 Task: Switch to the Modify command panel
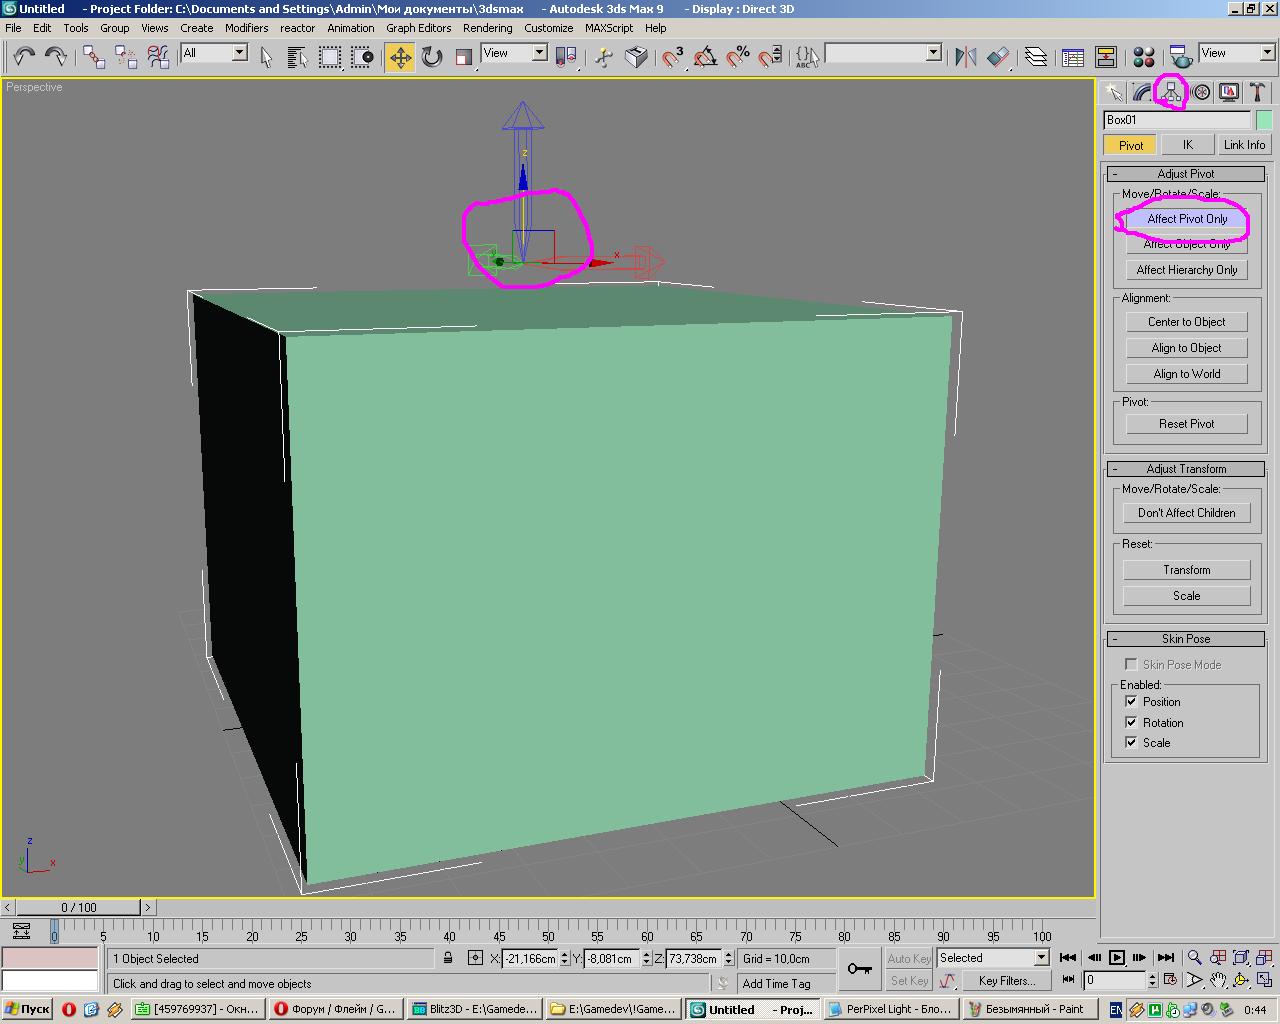[x=1141, y=93]
